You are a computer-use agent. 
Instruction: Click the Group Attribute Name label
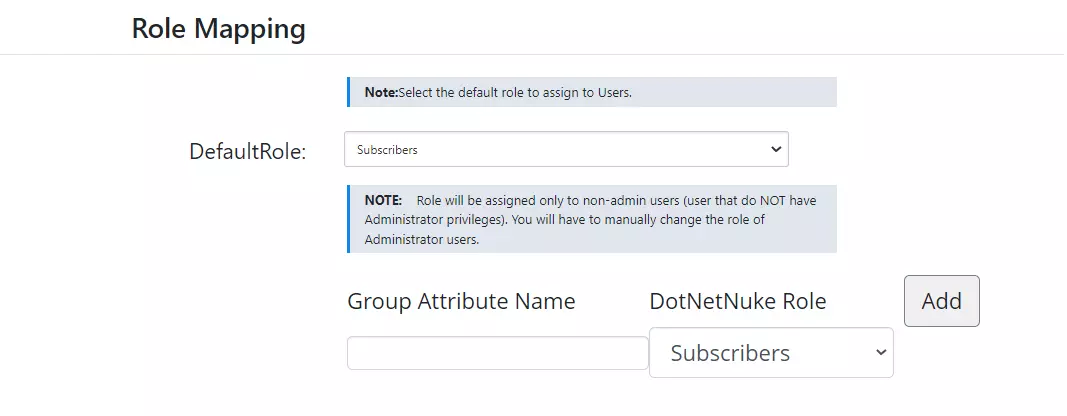(x=461, y=301)
